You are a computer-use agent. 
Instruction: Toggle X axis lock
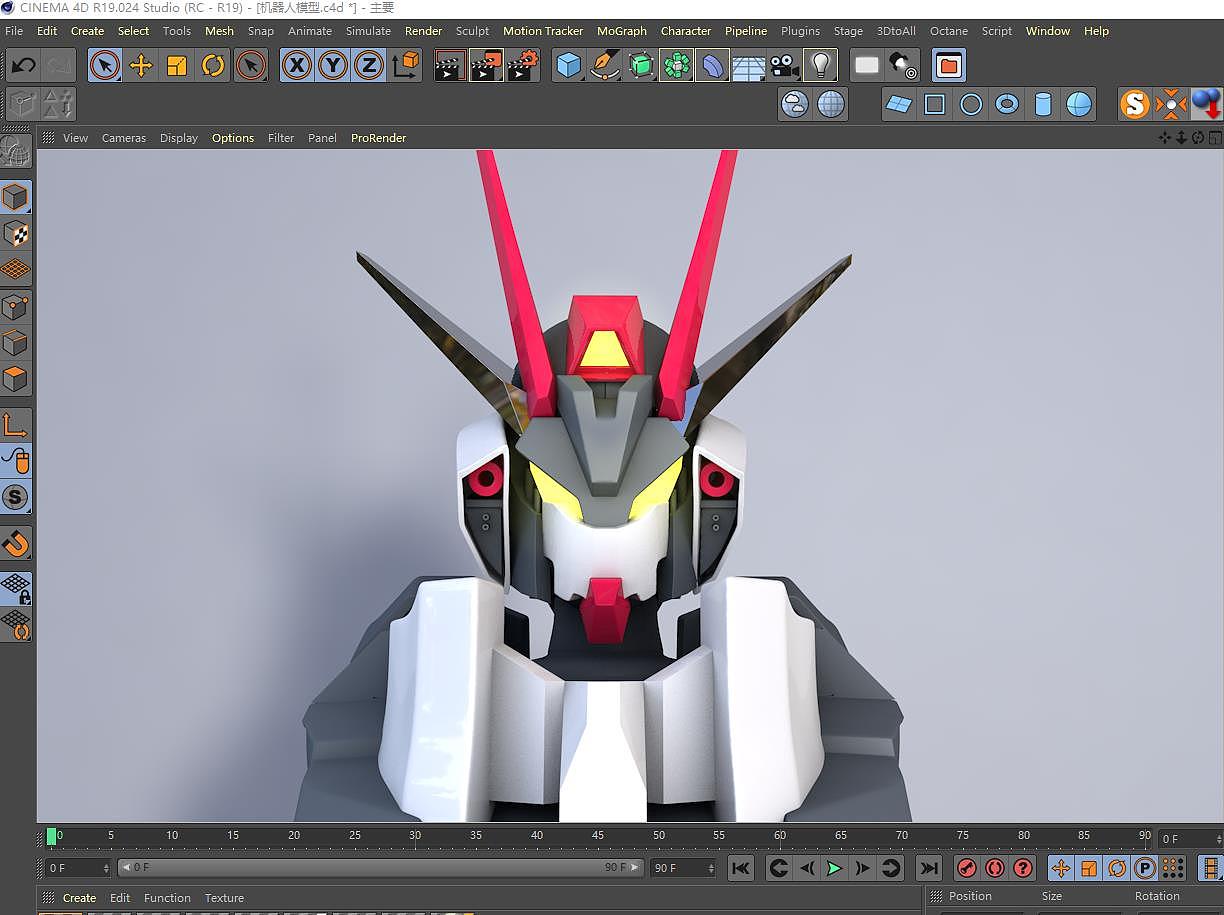(297, 67)
